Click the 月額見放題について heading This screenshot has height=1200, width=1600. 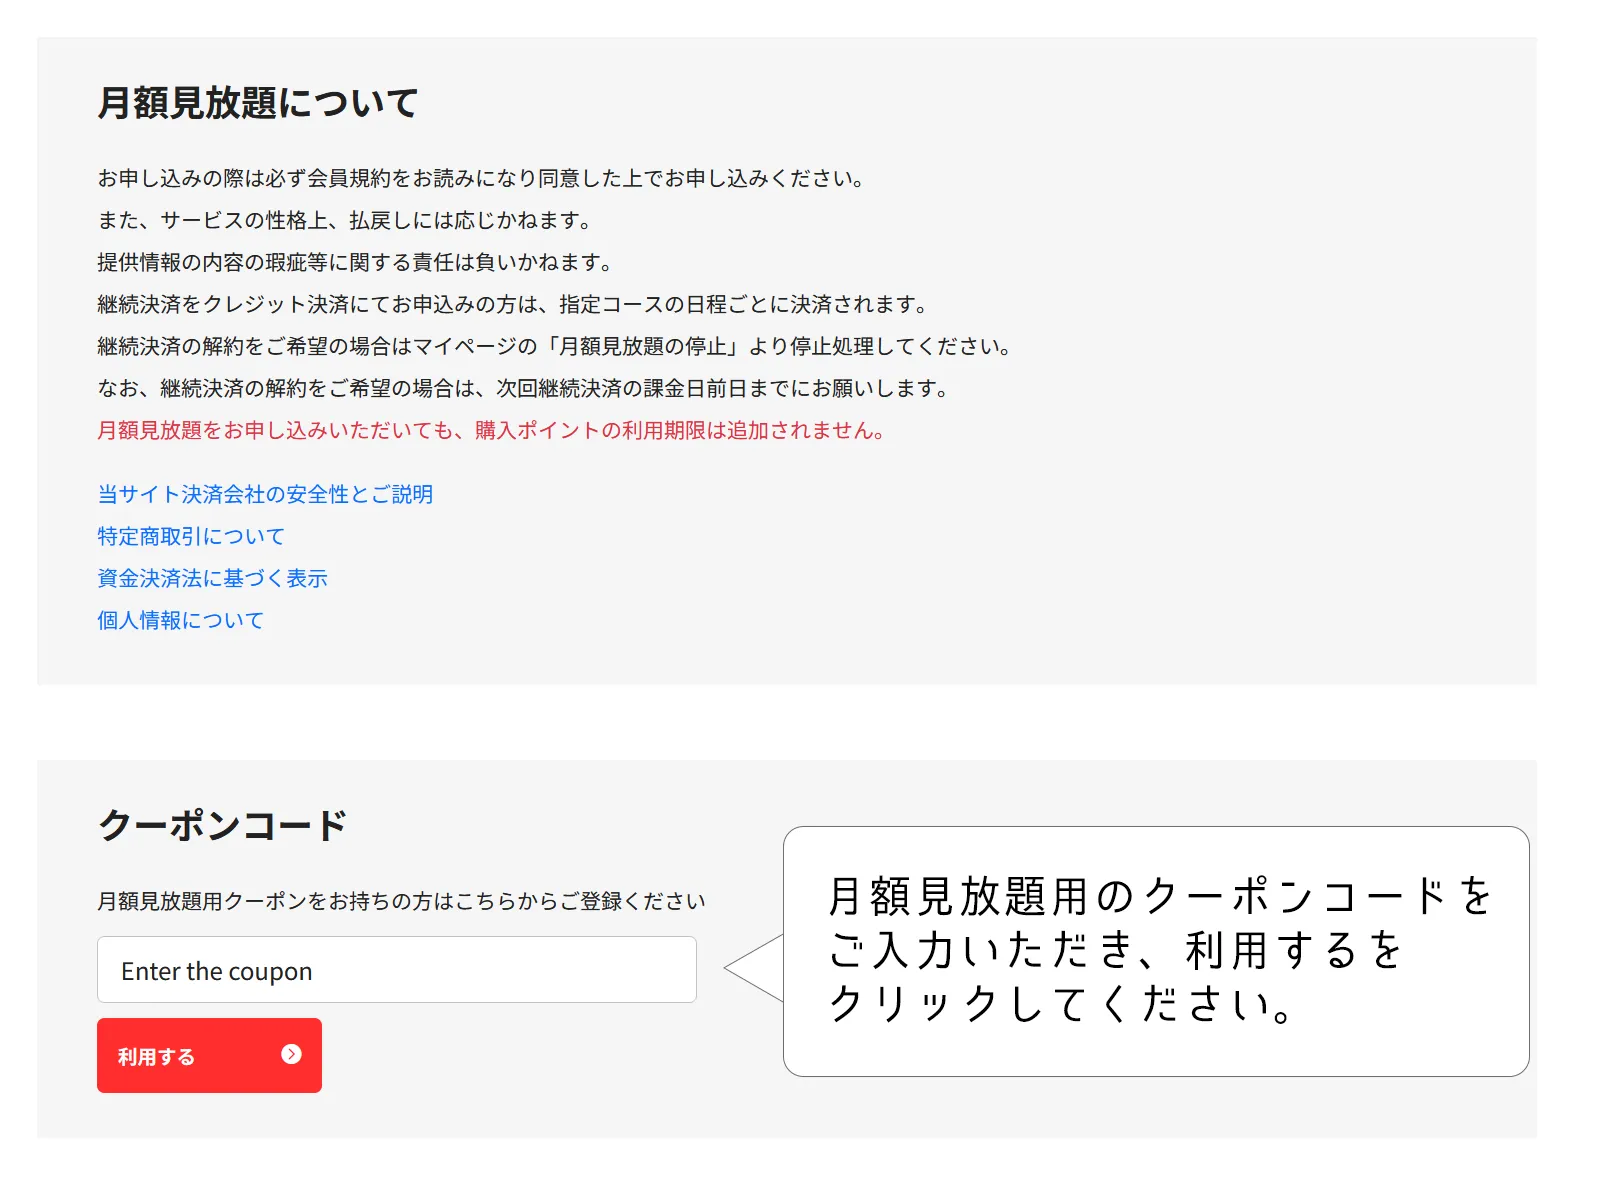click(258, 103)
